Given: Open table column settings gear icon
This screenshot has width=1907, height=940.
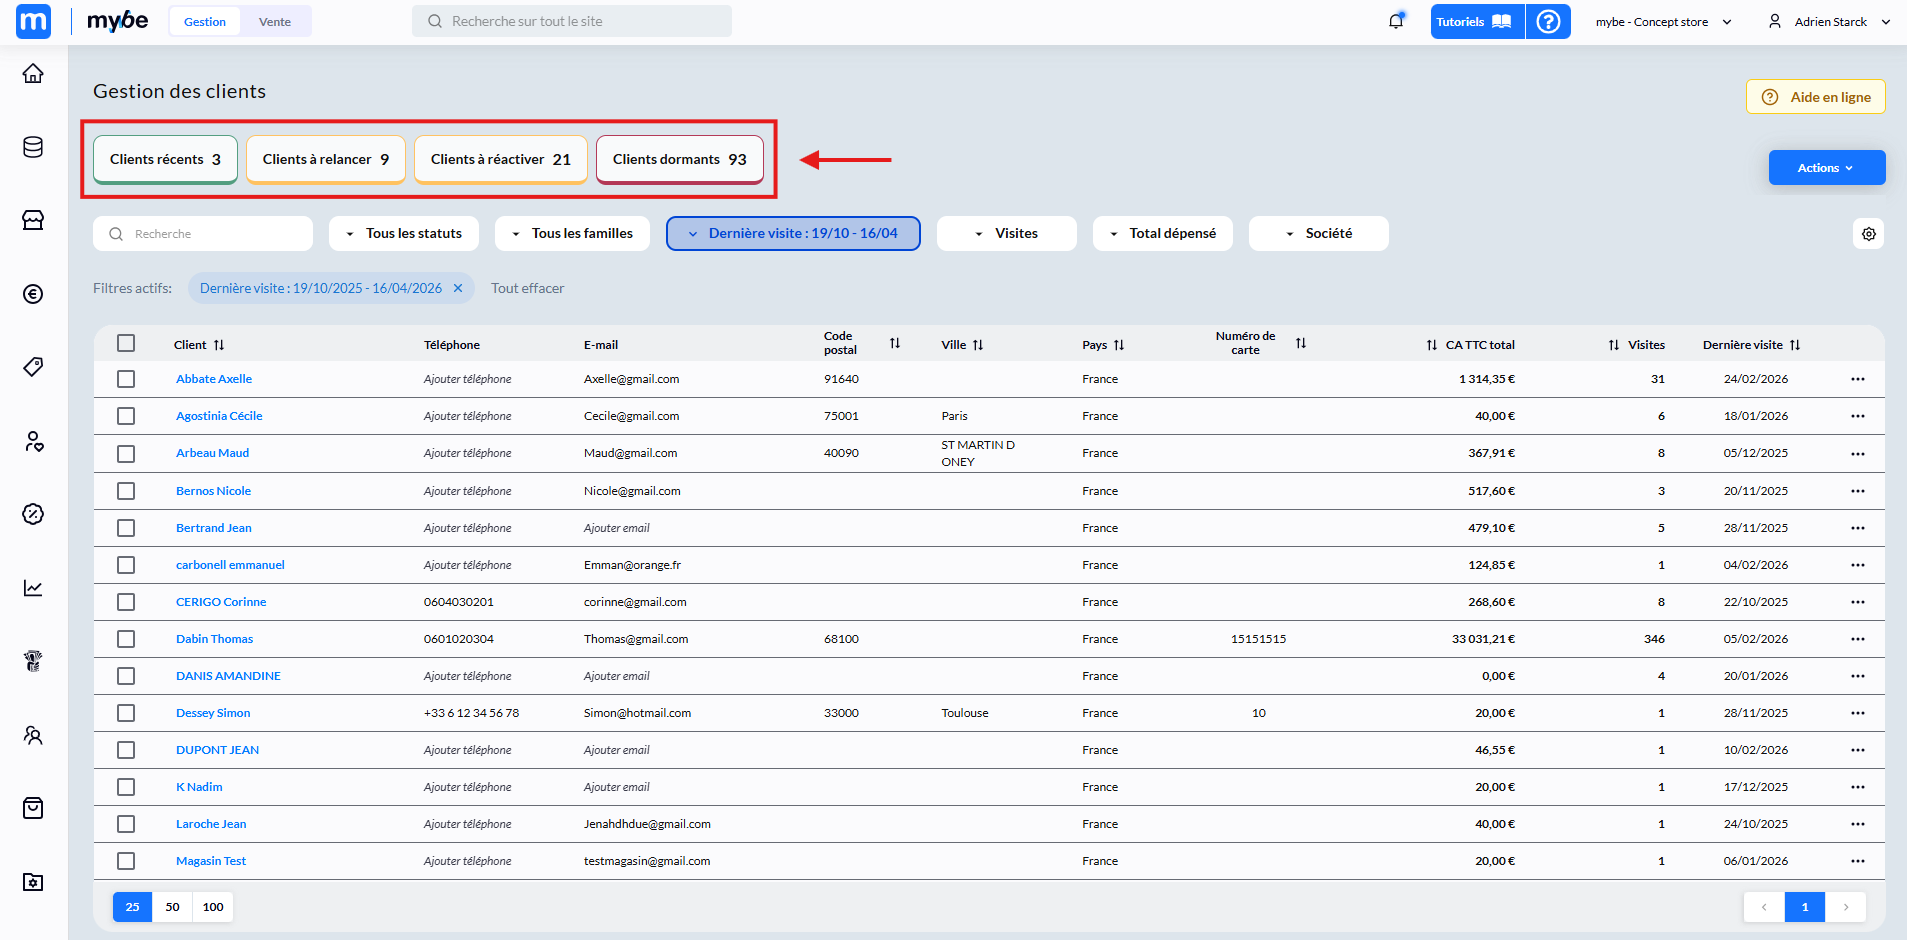Looking at the screenshot, I should [x=1868, y=234].
